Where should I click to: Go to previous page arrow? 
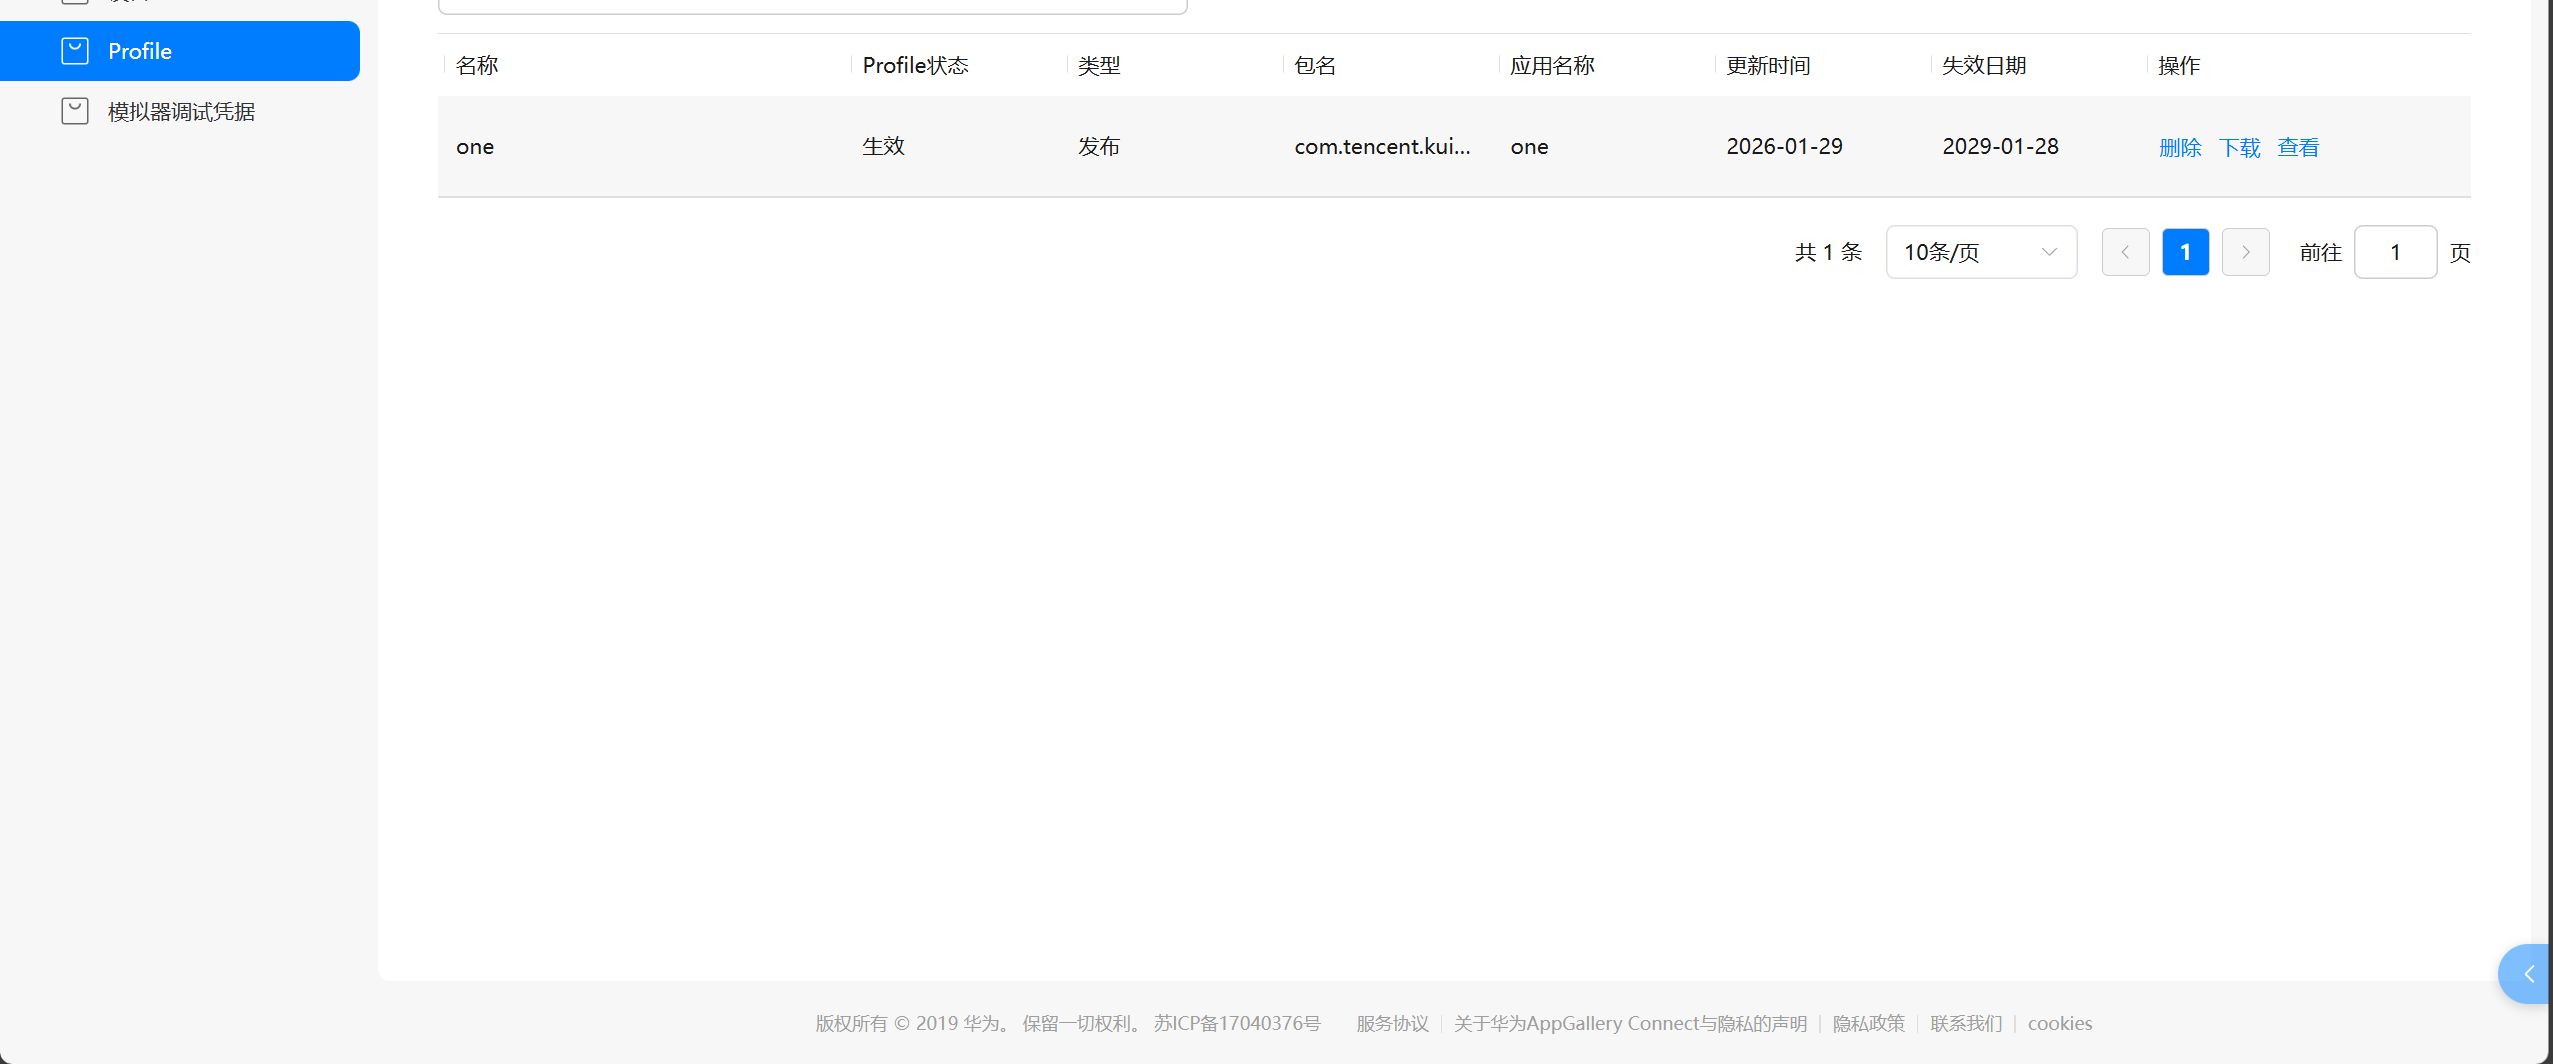(x=2125, y=252)
